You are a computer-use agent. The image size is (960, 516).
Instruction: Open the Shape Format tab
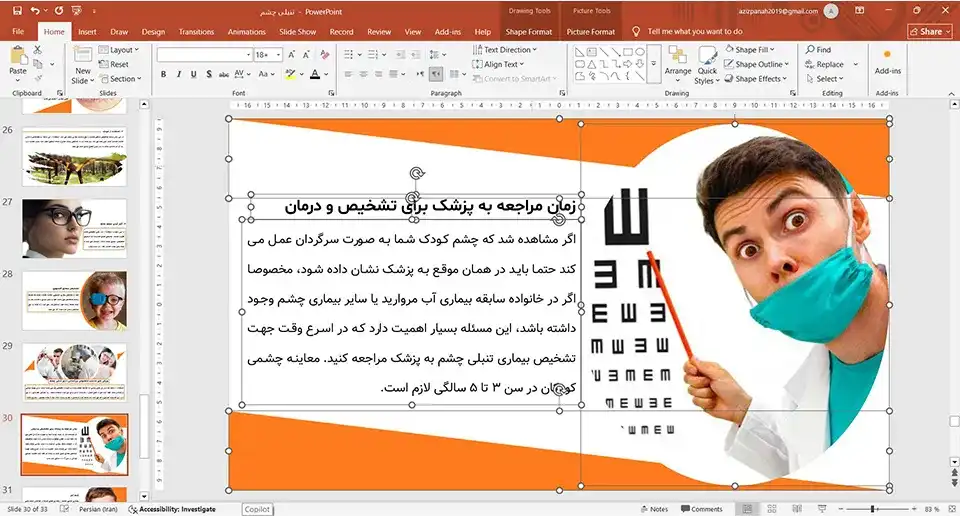pyautogui.click(x=528, y=32)
